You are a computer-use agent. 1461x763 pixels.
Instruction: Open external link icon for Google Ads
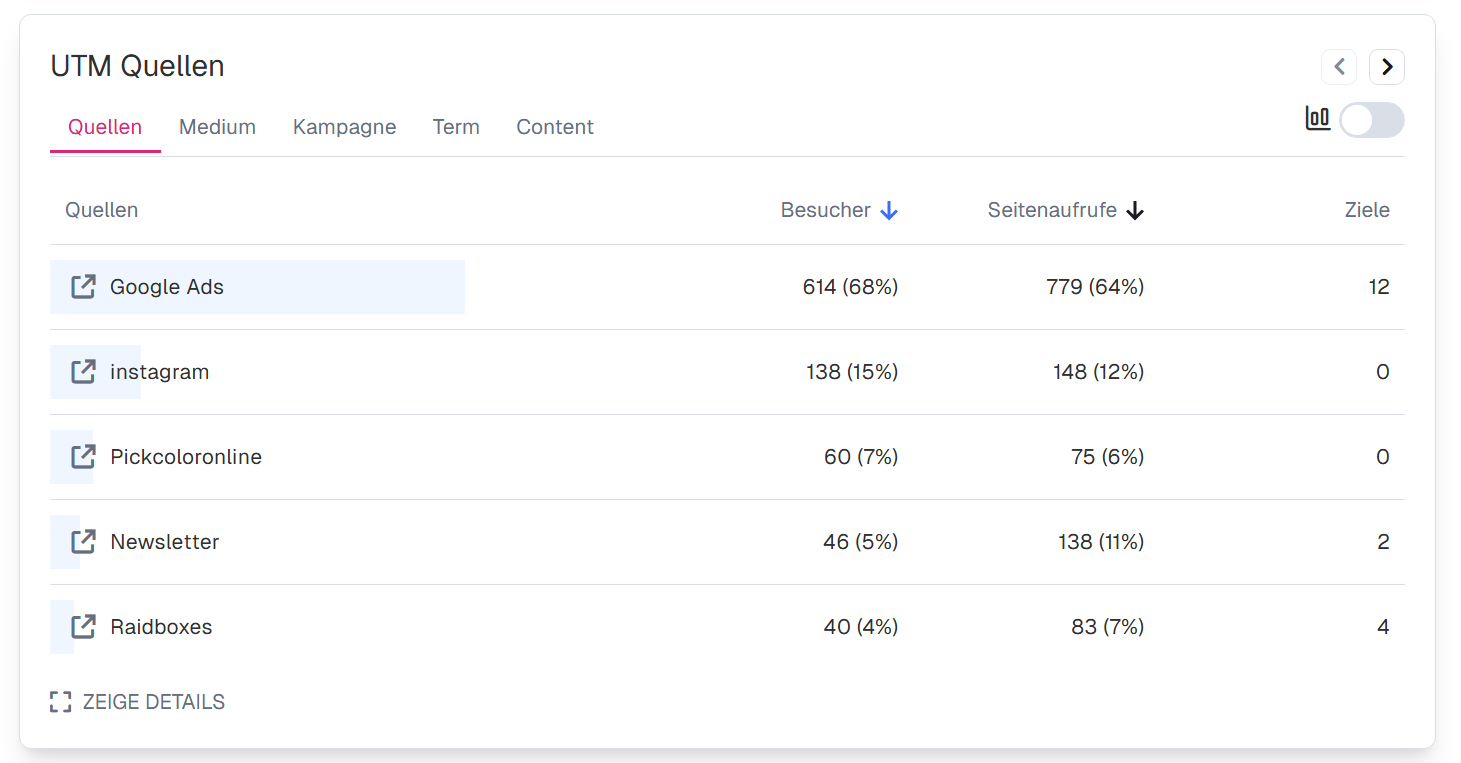(83, 287)
